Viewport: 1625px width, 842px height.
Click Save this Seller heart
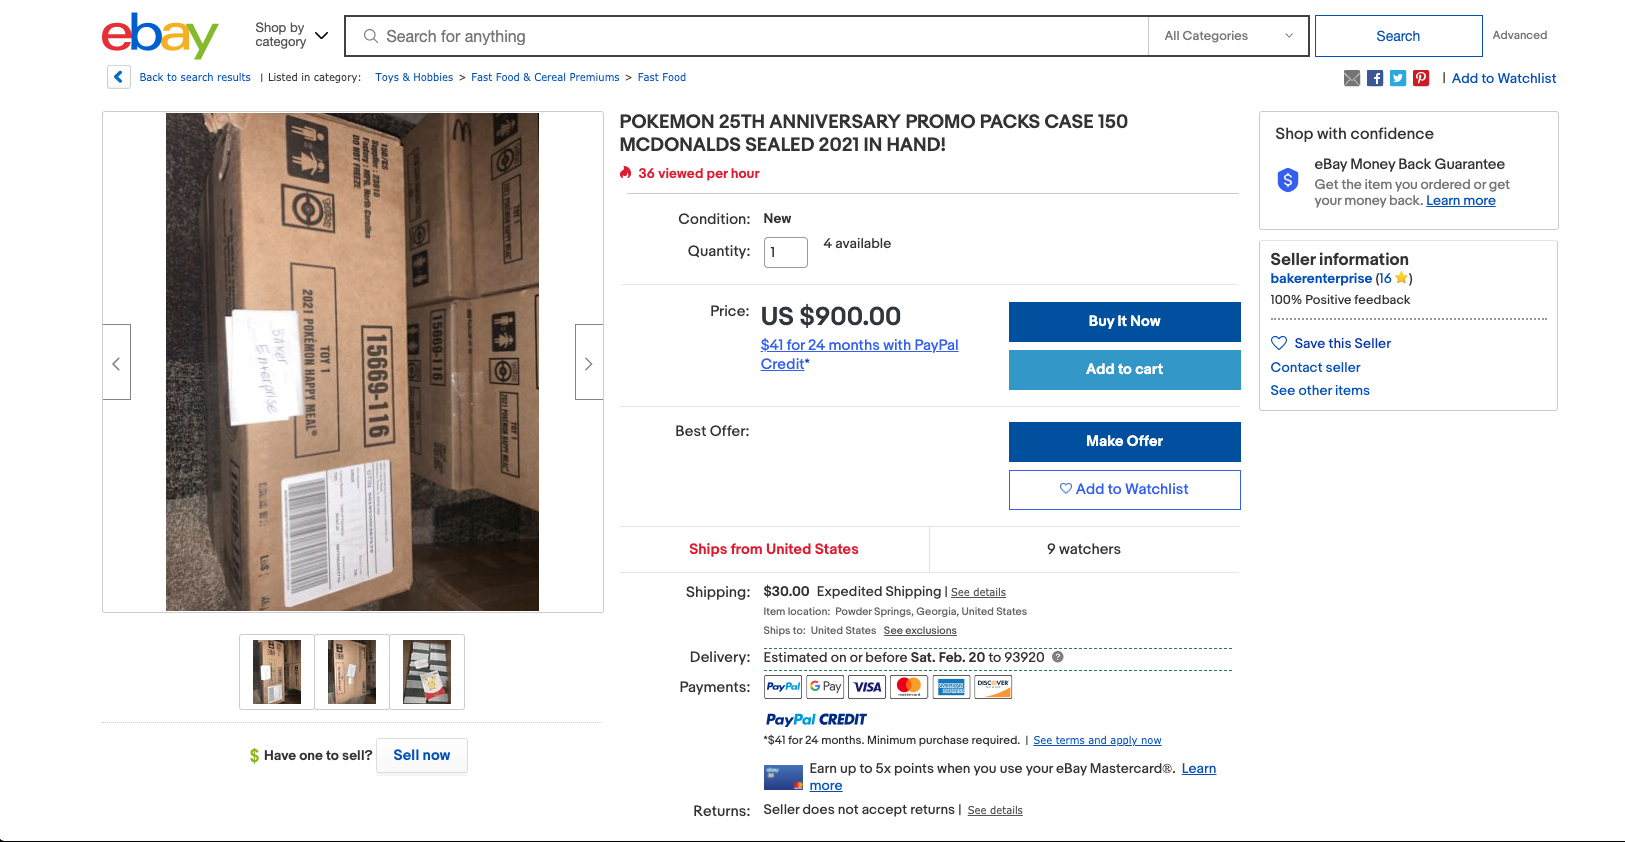point(1279,343)
